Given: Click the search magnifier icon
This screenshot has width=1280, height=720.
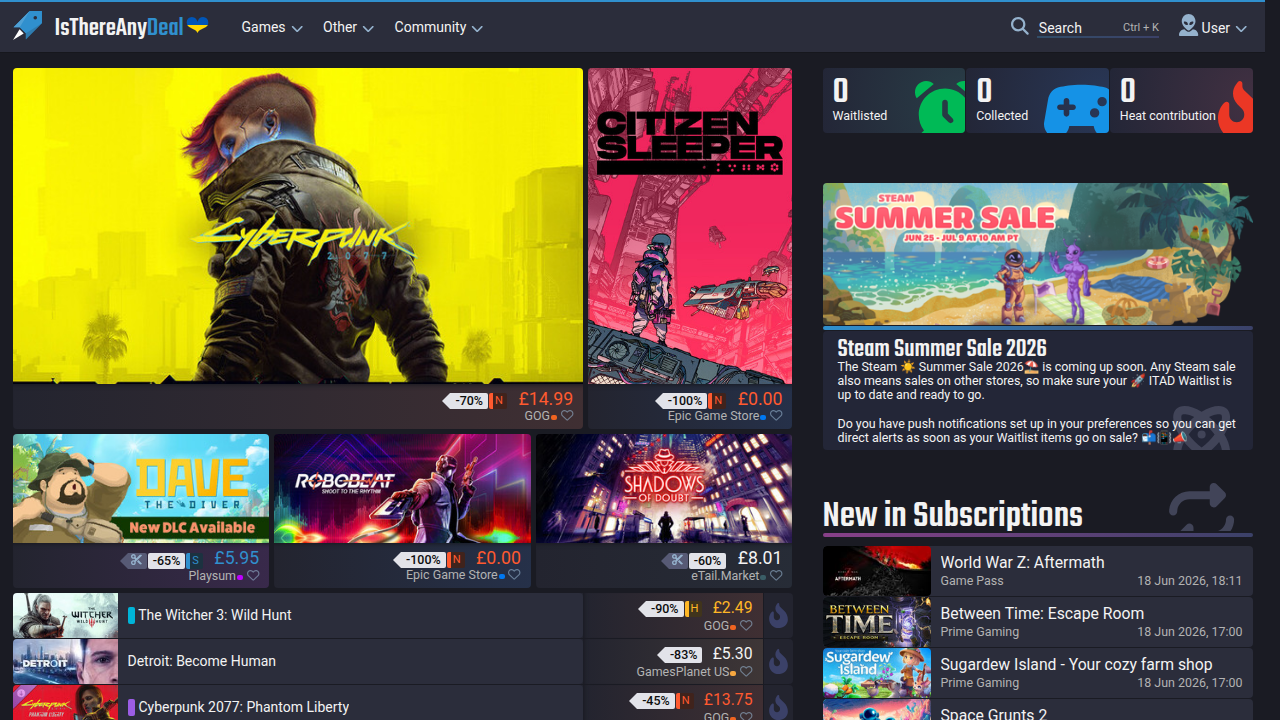Looking at the screenshot, I should pyautogui.click(x=1019, y=26).
